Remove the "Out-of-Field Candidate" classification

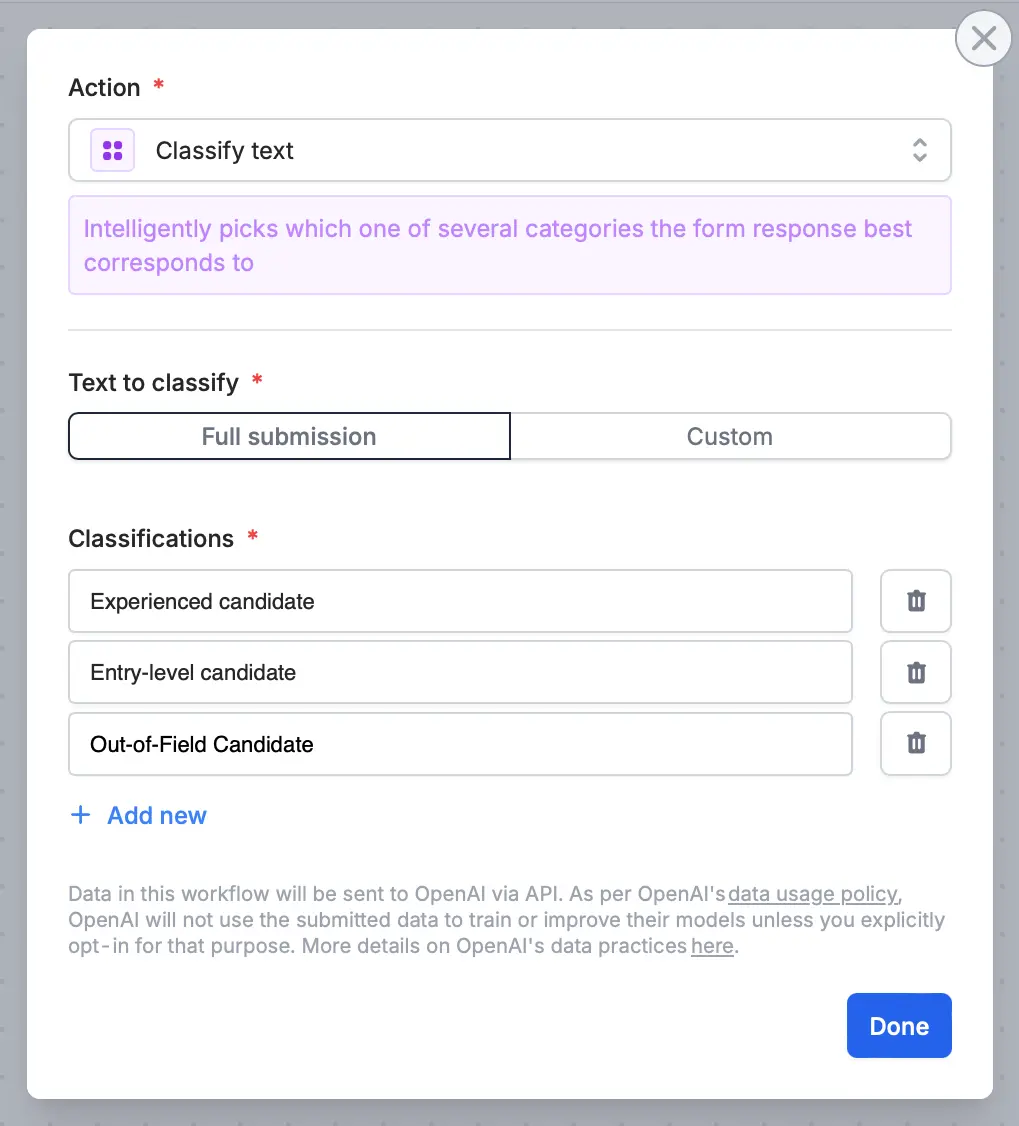point(915,744)
